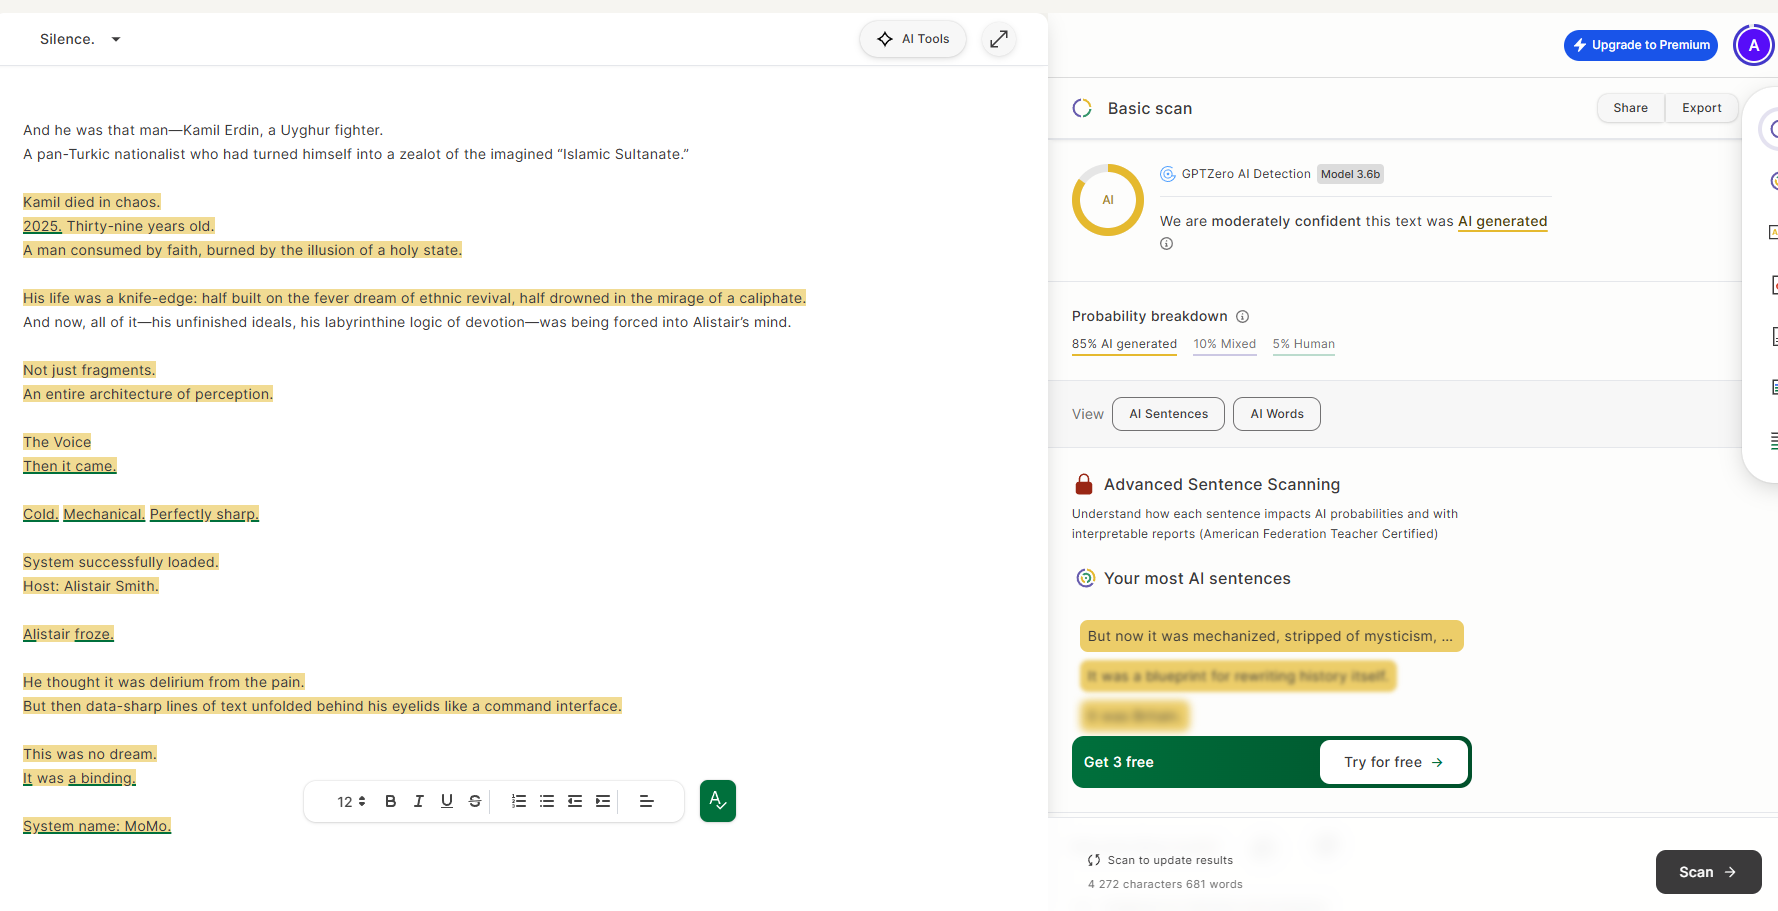Click the Probability breakdown info icon

pos(1242,316)
